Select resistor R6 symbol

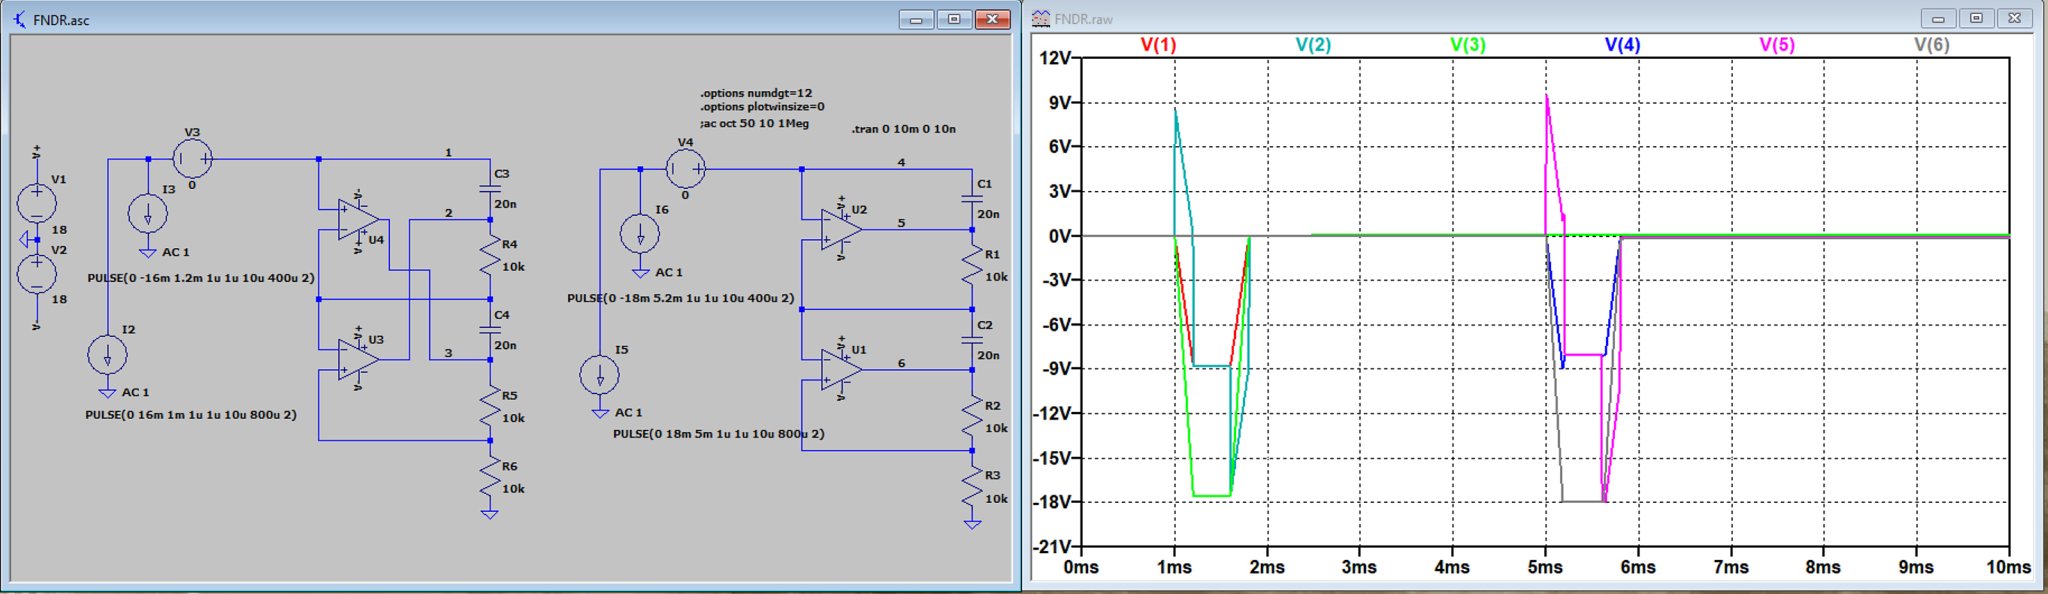[489, 479]
